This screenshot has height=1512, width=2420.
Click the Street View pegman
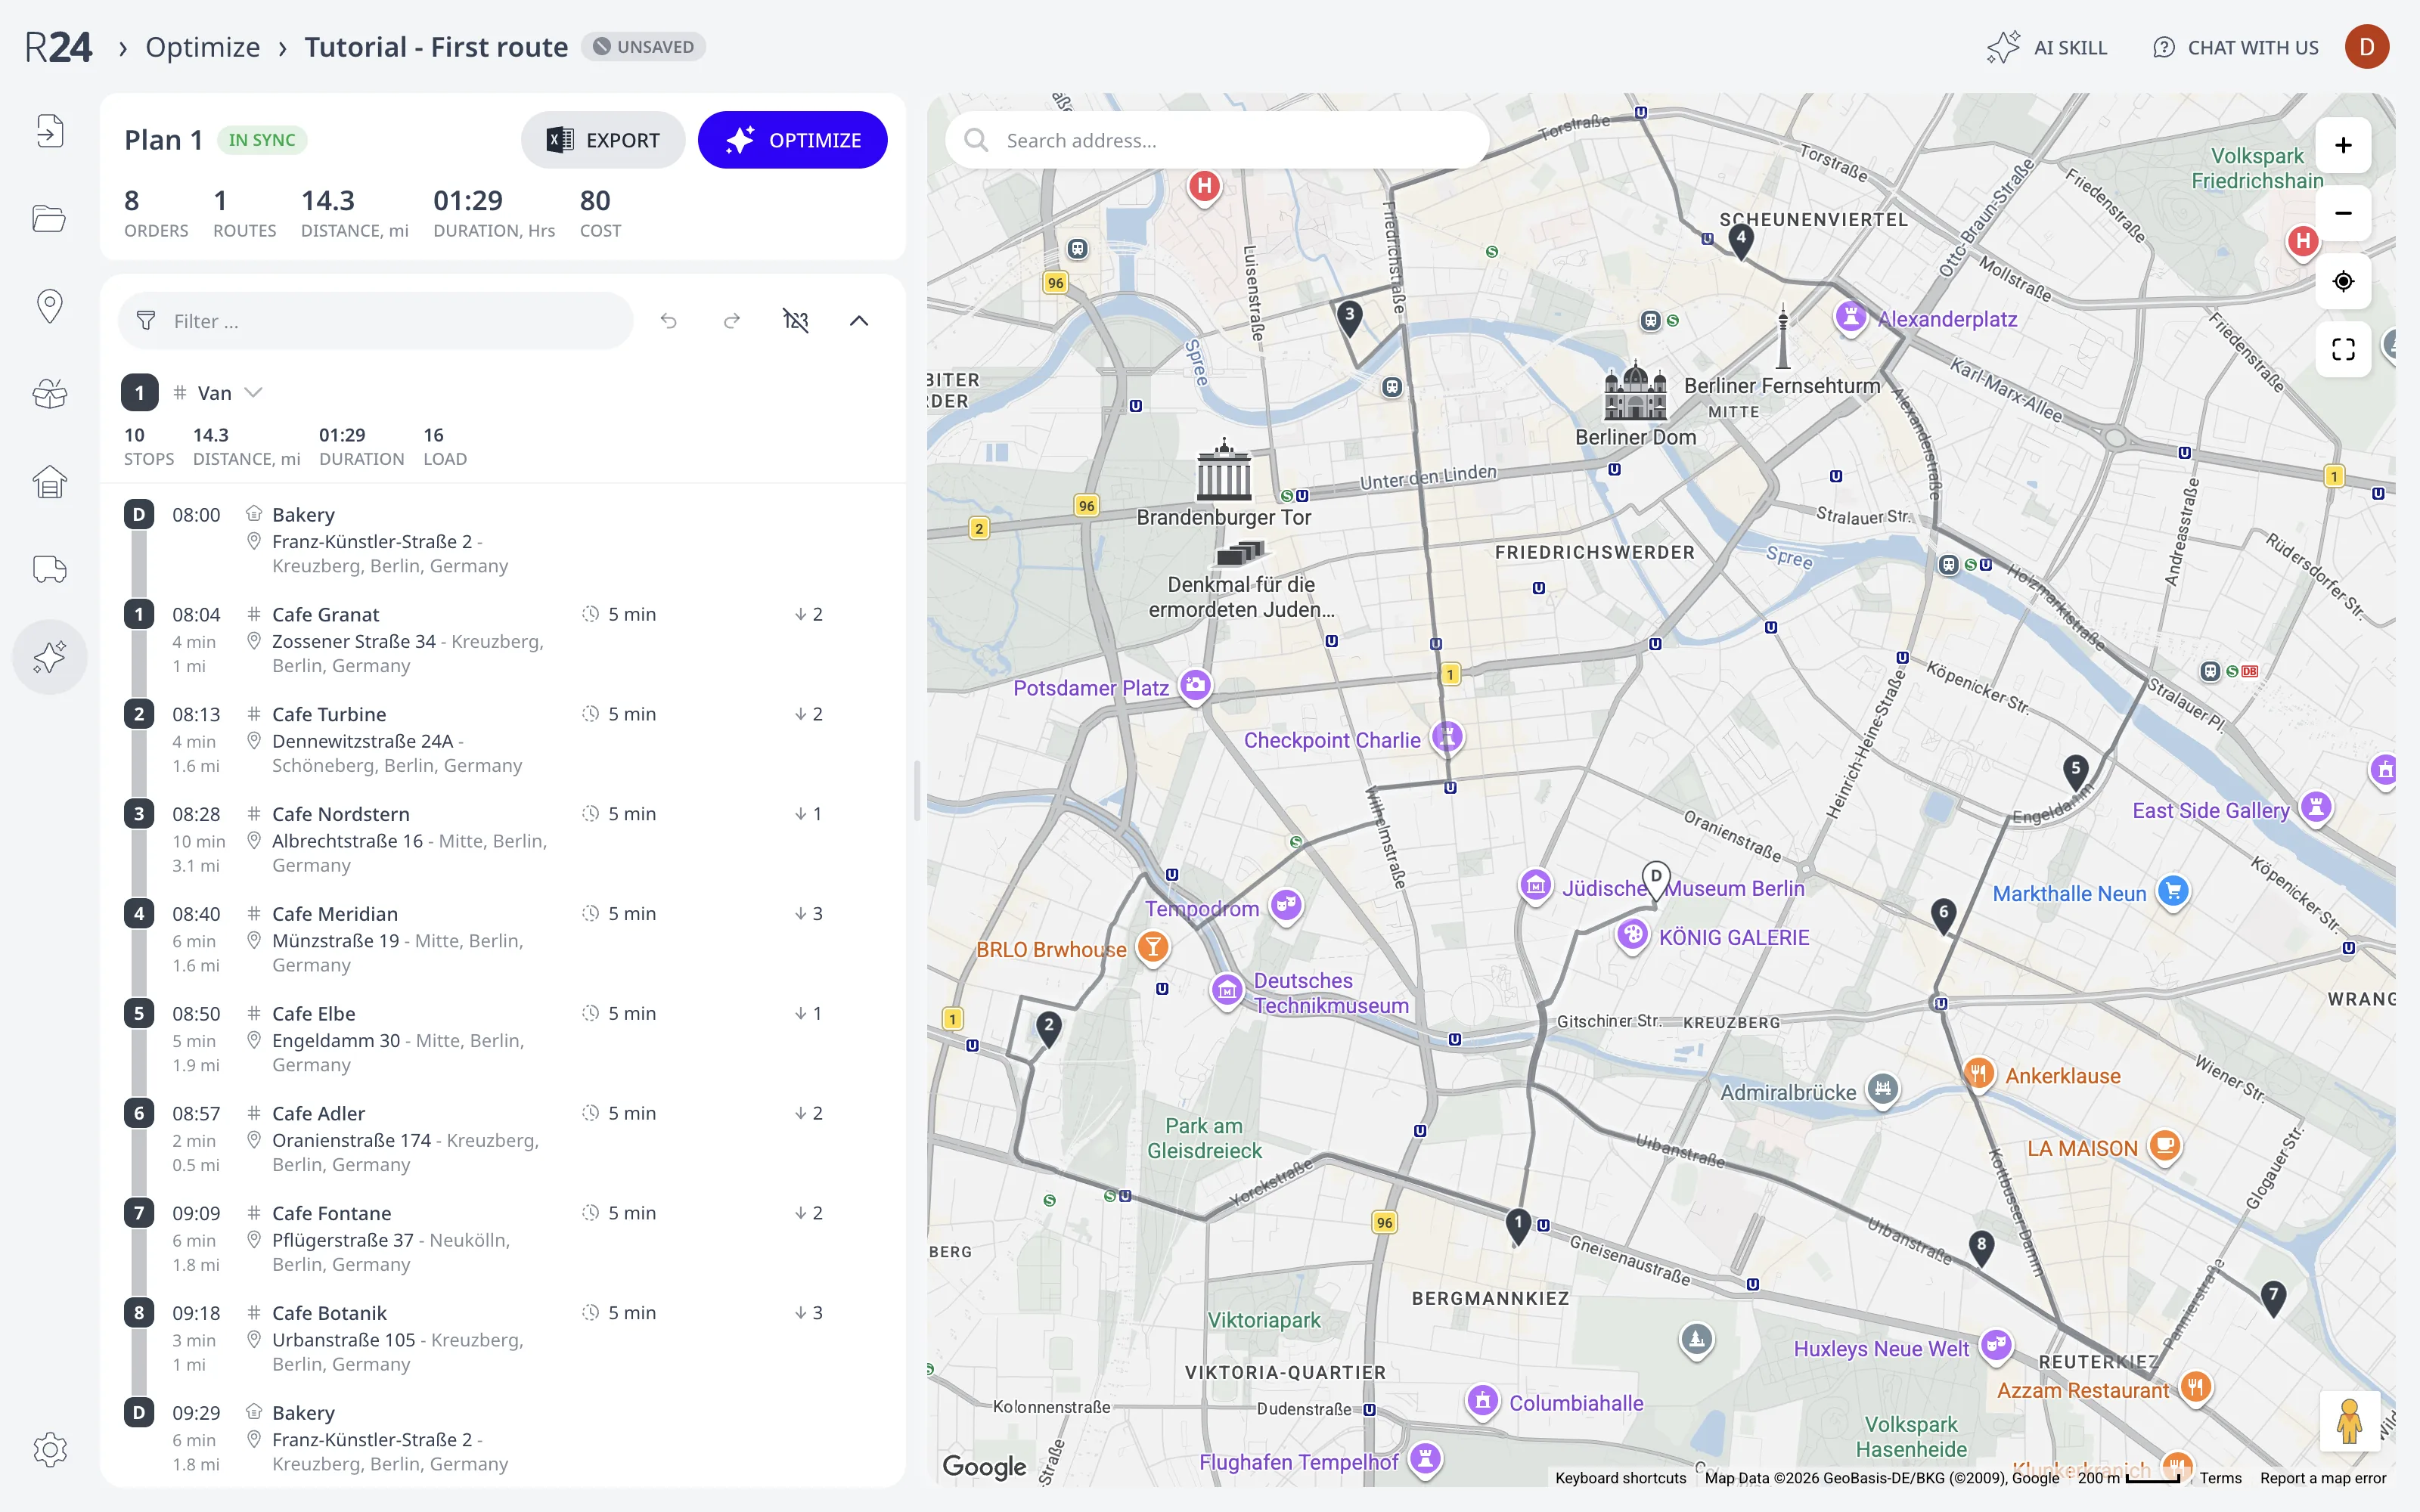(x=2349, y=1420)
